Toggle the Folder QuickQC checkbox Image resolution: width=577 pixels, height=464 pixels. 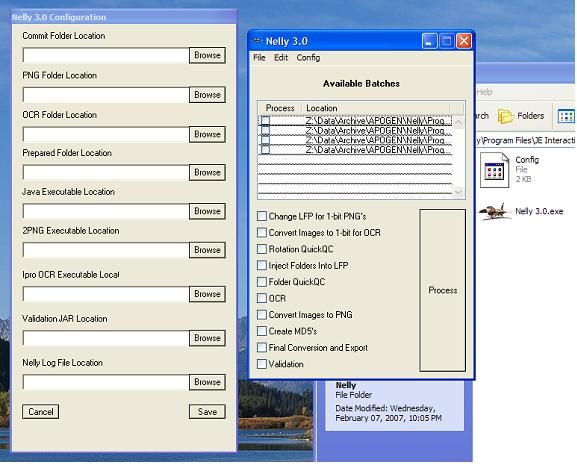pos(262,282)
